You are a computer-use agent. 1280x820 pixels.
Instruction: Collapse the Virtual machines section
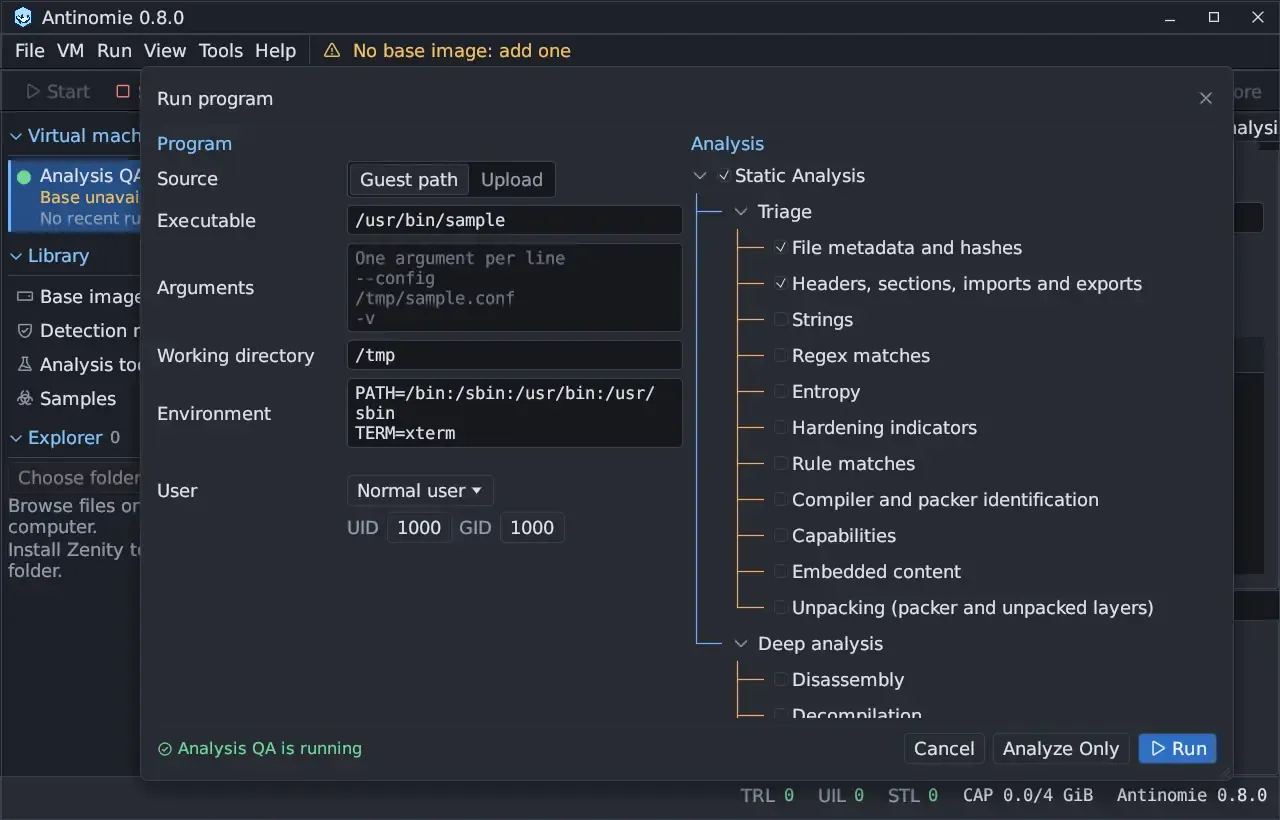[x=16, y=136]
